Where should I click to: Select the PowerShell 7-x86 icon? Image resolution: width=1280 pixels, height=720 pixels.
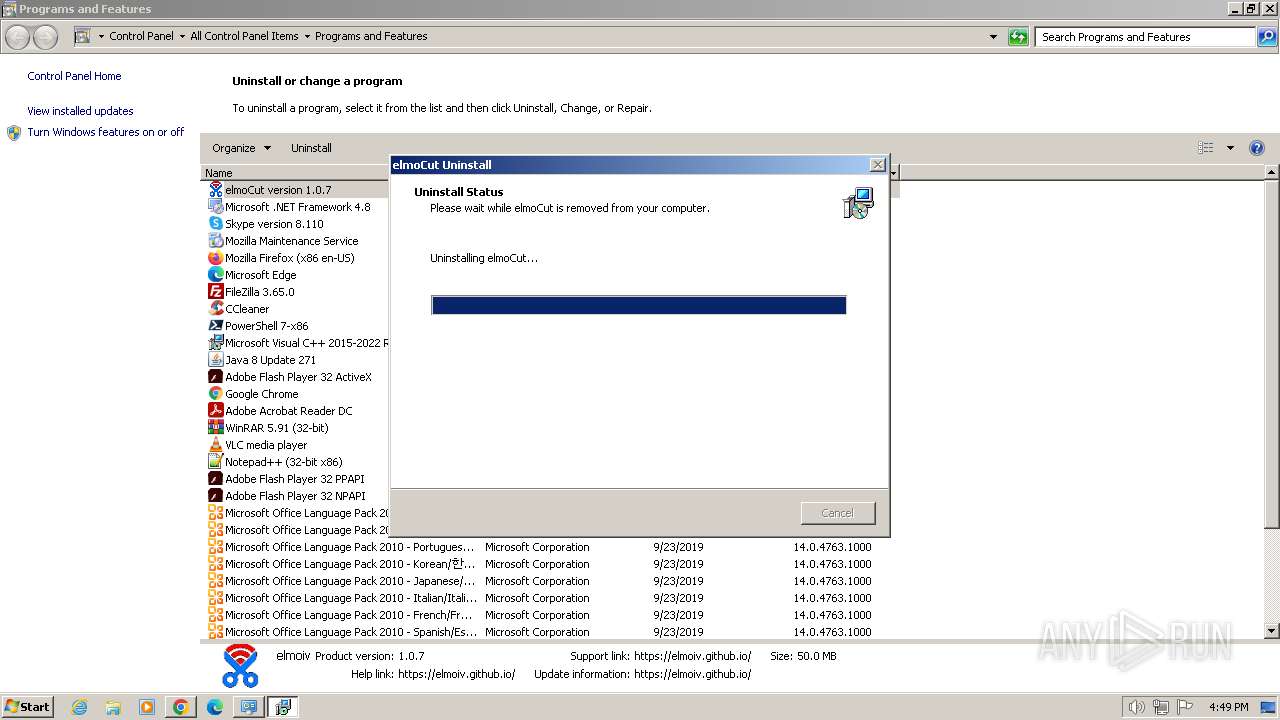click(x=215, y=326)
